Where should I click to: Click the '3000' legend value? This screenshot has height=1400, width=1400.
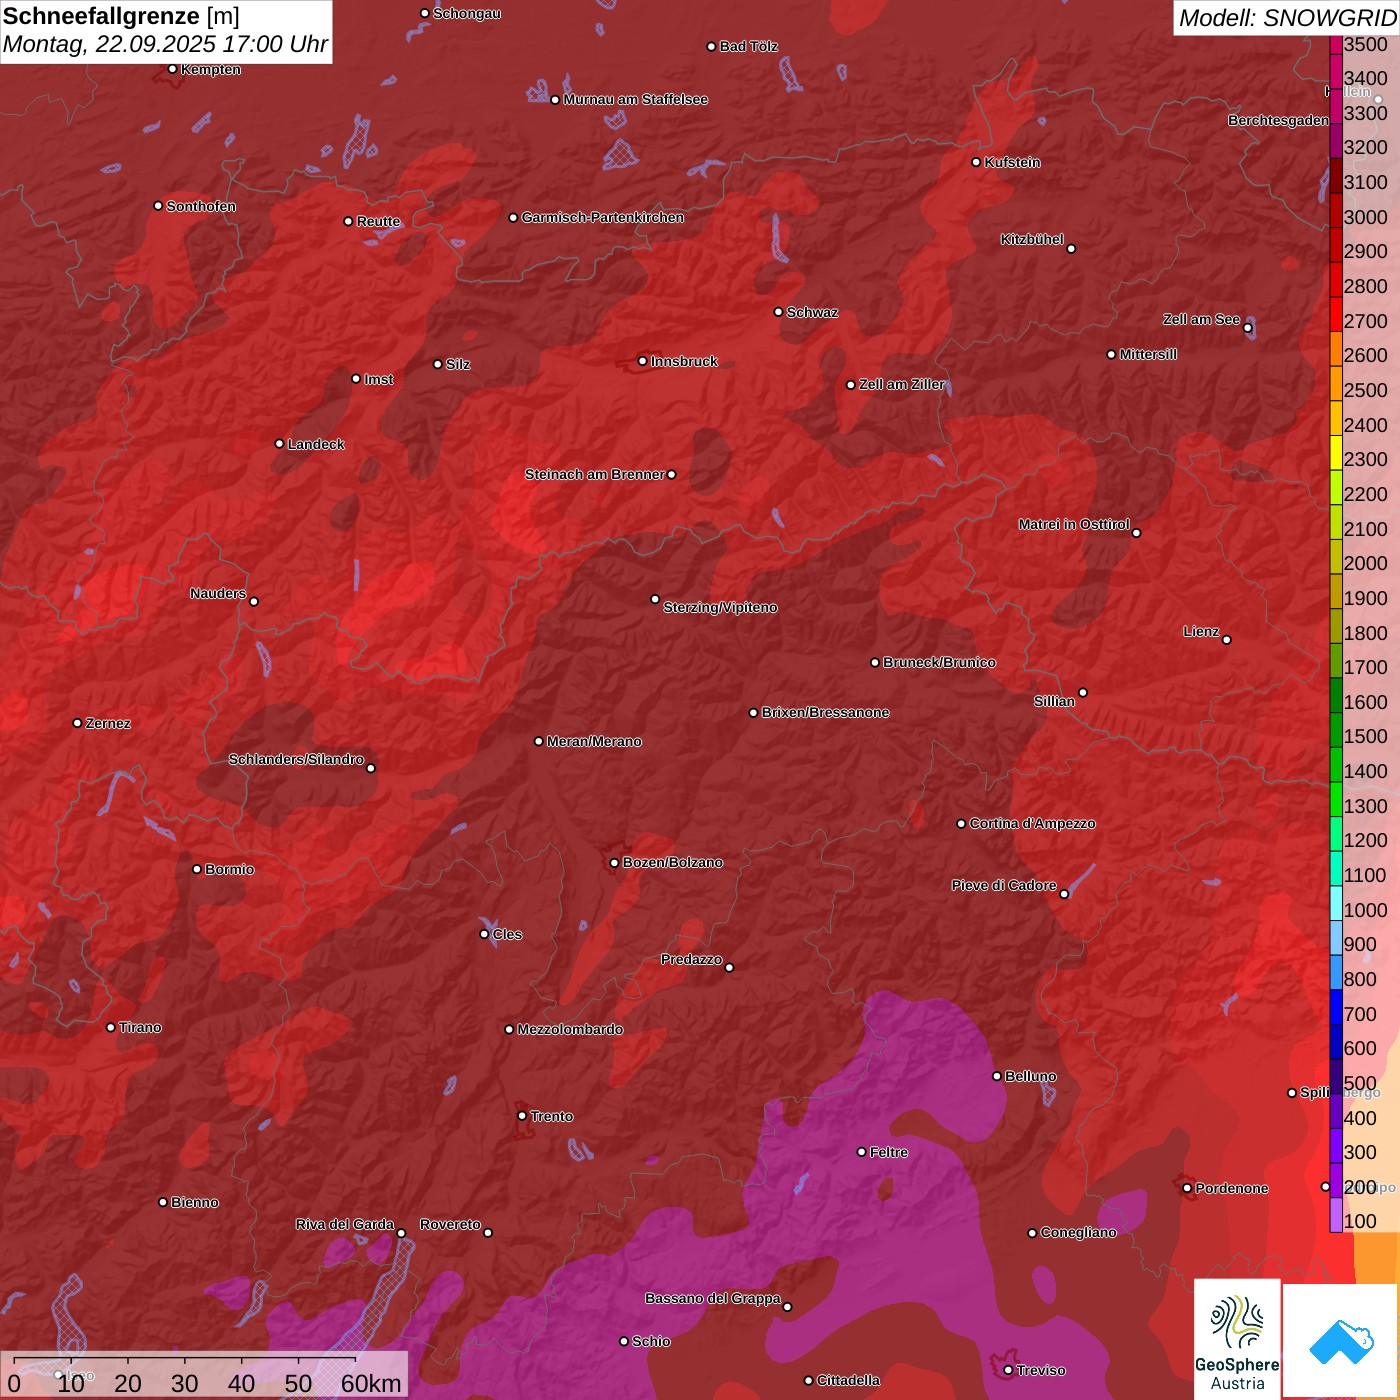click(x=1366, y=217)
